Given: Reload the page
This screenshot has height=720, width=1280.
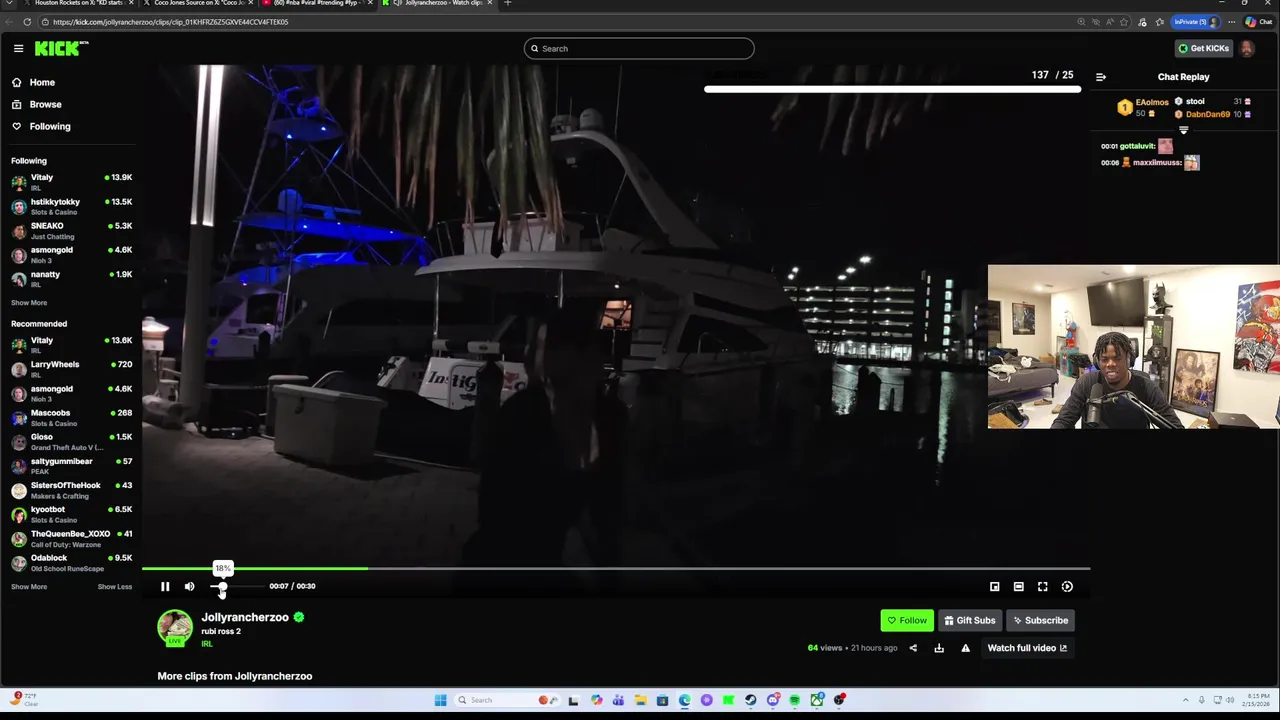Looking at the screenshot, I should 27,22.
